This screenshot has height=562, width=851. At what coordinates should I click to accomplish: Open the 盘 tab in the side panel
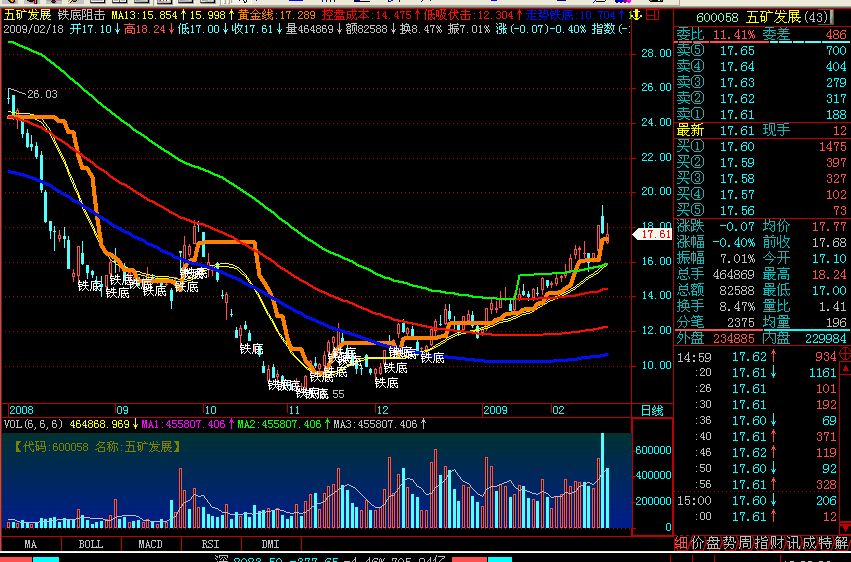click(x=713, y=543)
